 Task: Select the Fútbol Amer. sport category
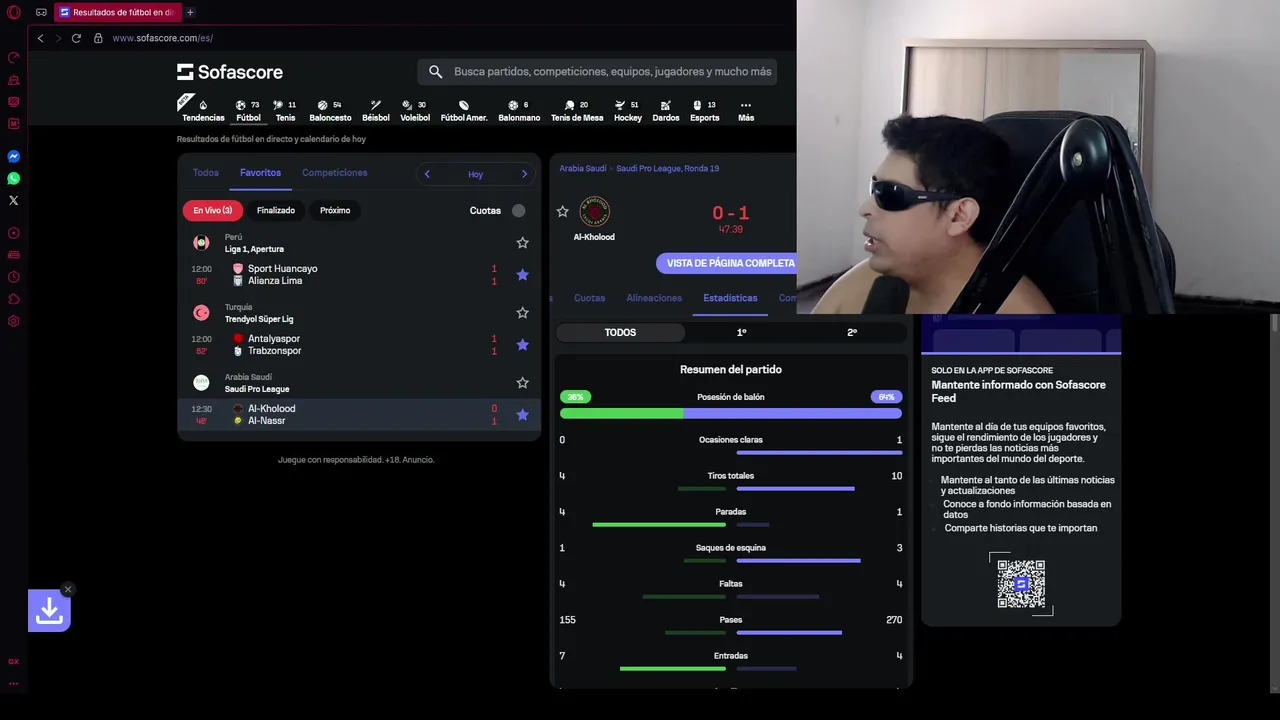464,111
